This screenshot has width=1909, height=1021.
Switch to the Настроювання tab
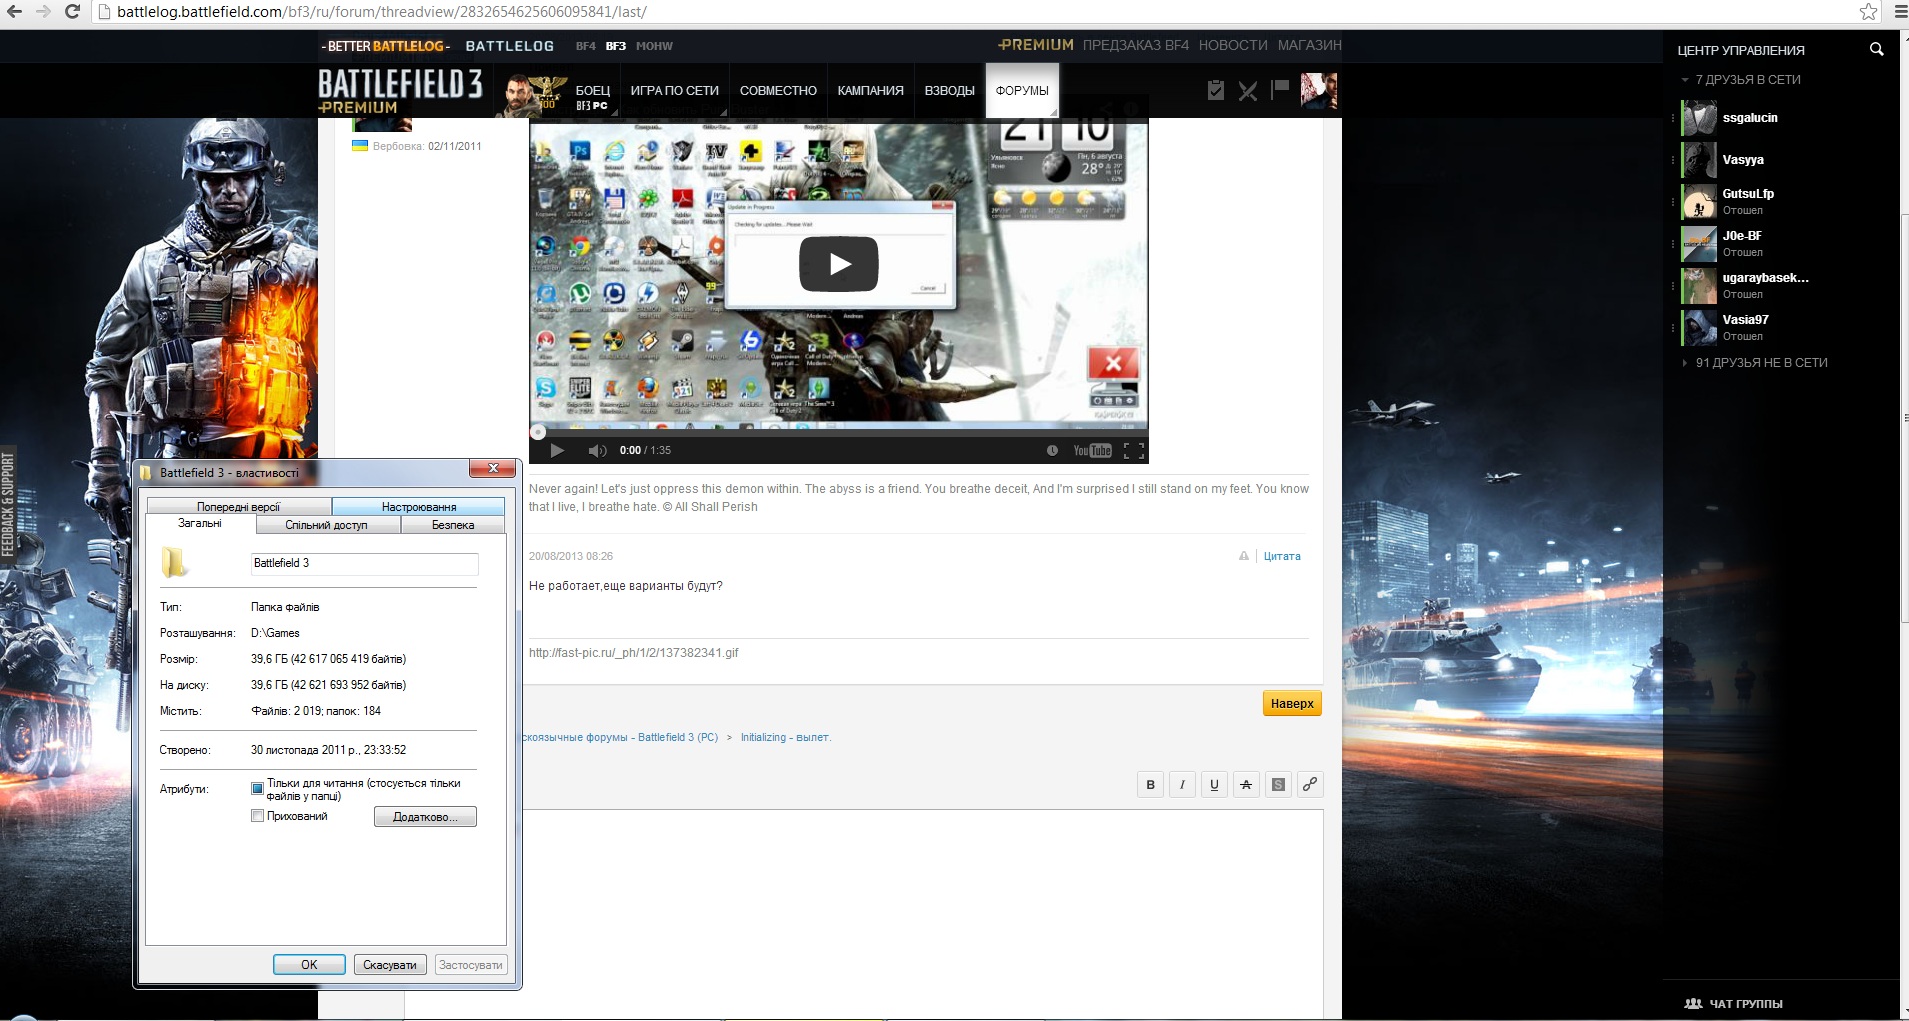point(419,507)
